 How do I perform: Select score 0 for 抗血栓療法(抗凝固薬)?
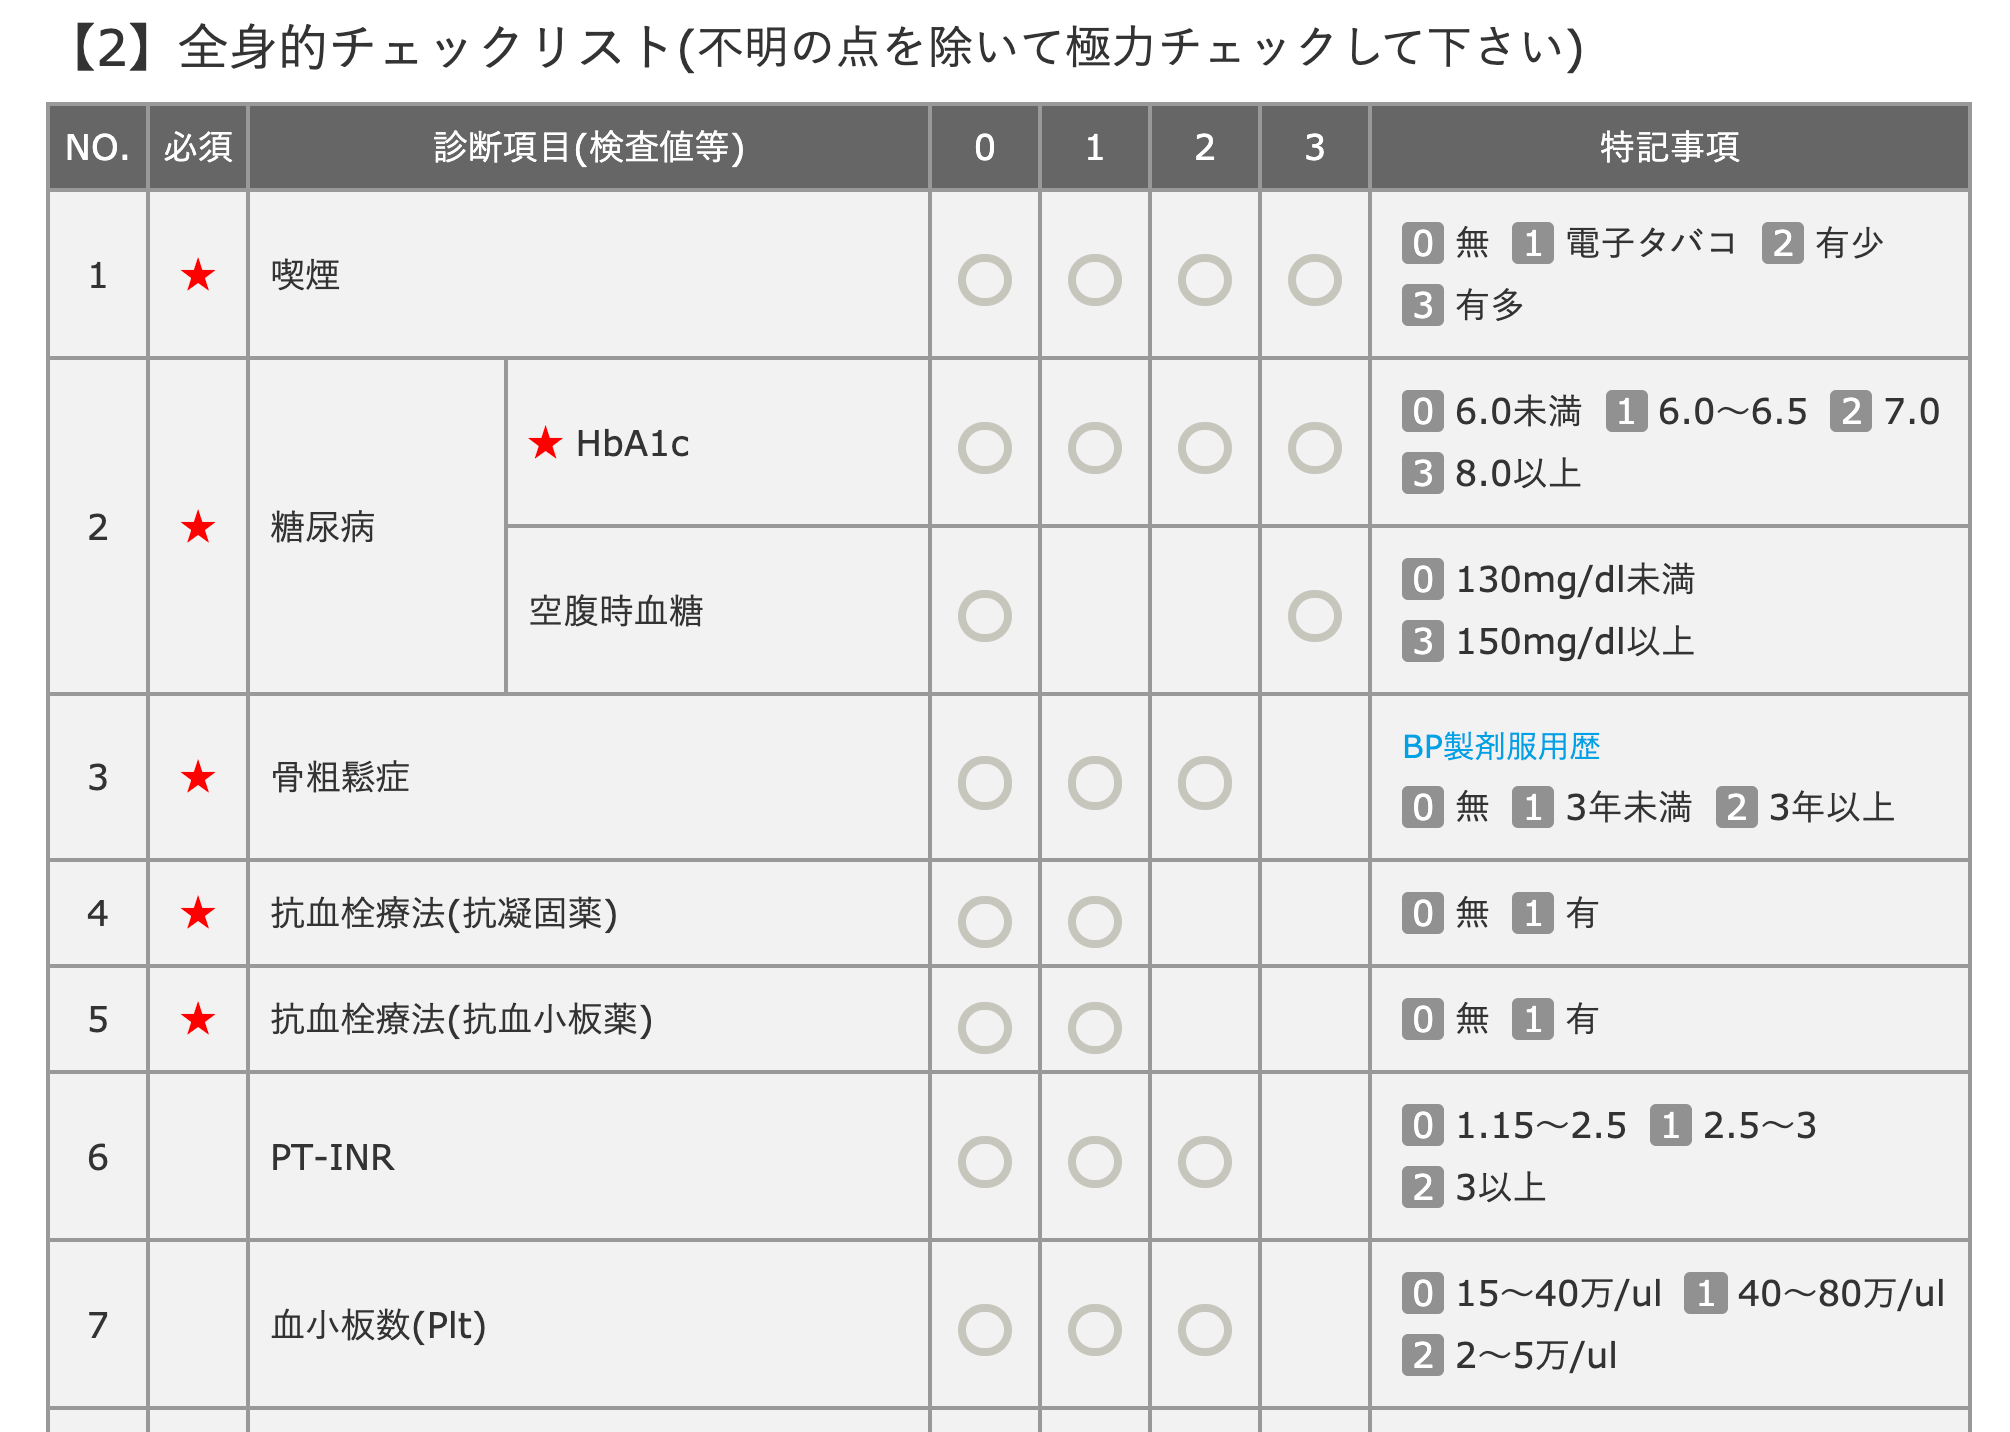(x=984, y=921)
